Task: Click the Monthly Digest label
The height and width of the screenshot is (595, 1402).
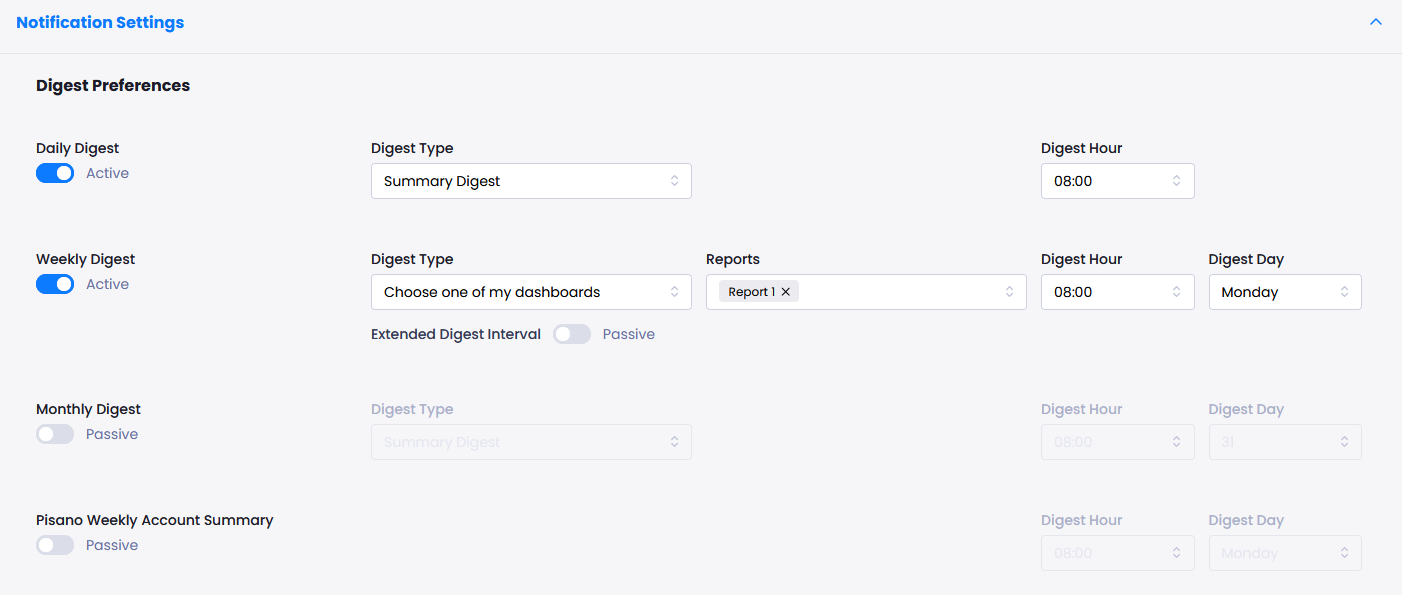Action: click(x=88, y=409)
